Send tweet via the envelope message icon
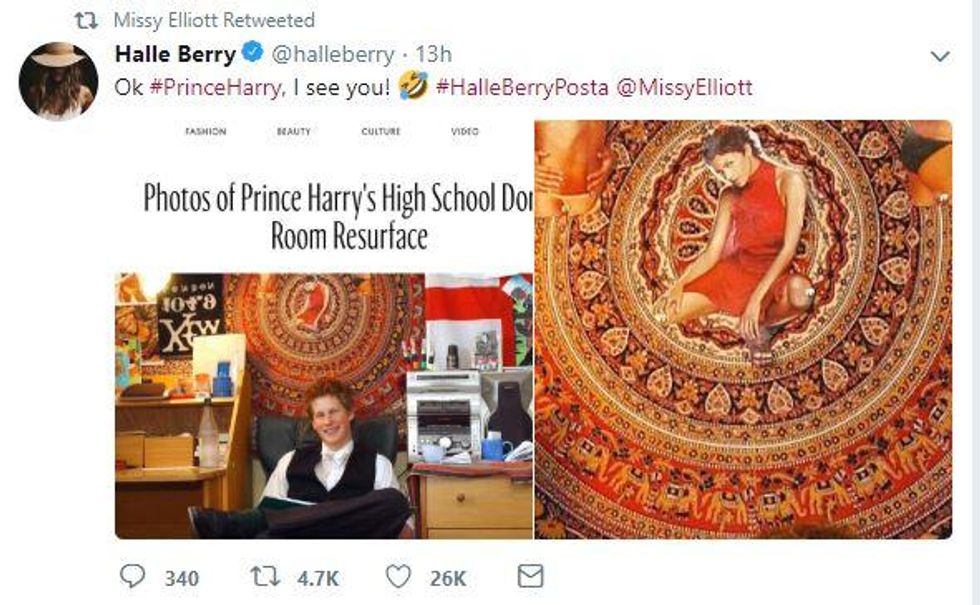Screen dimensions: 980x605 pyautogui.click(x=531, y=576)
